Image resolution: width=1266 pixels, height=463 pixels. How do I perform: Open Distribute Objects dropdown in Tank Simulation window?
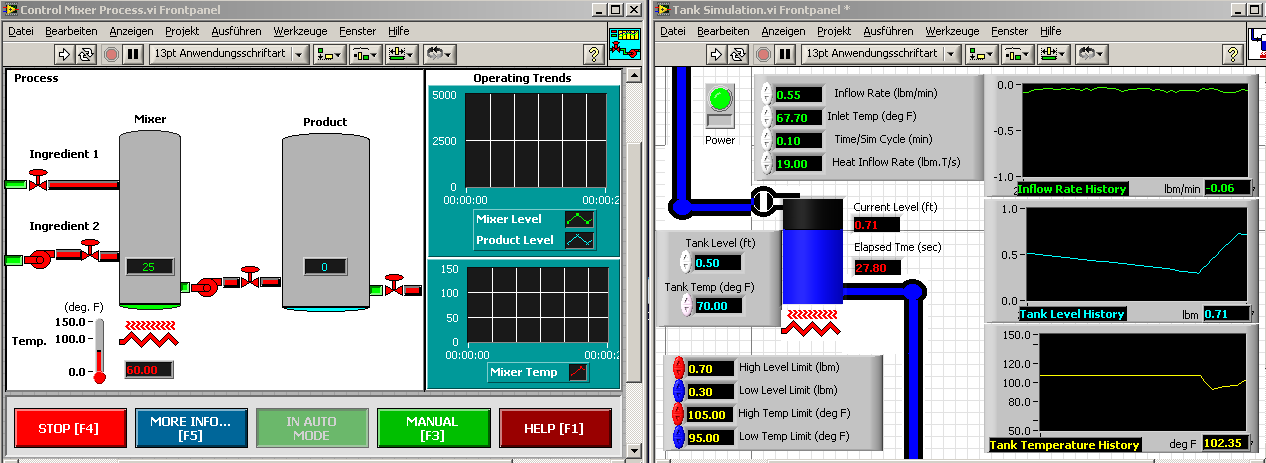coord(1018,54)
